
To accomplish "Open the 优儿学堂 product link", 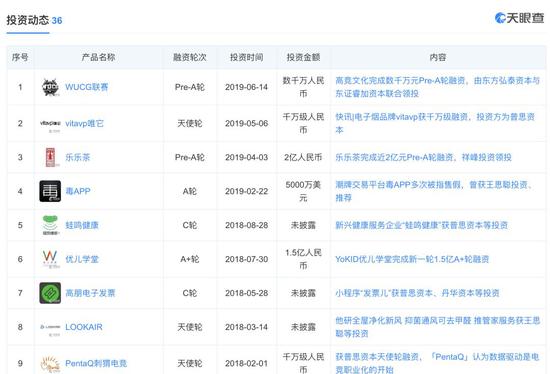I will [82, 259].
